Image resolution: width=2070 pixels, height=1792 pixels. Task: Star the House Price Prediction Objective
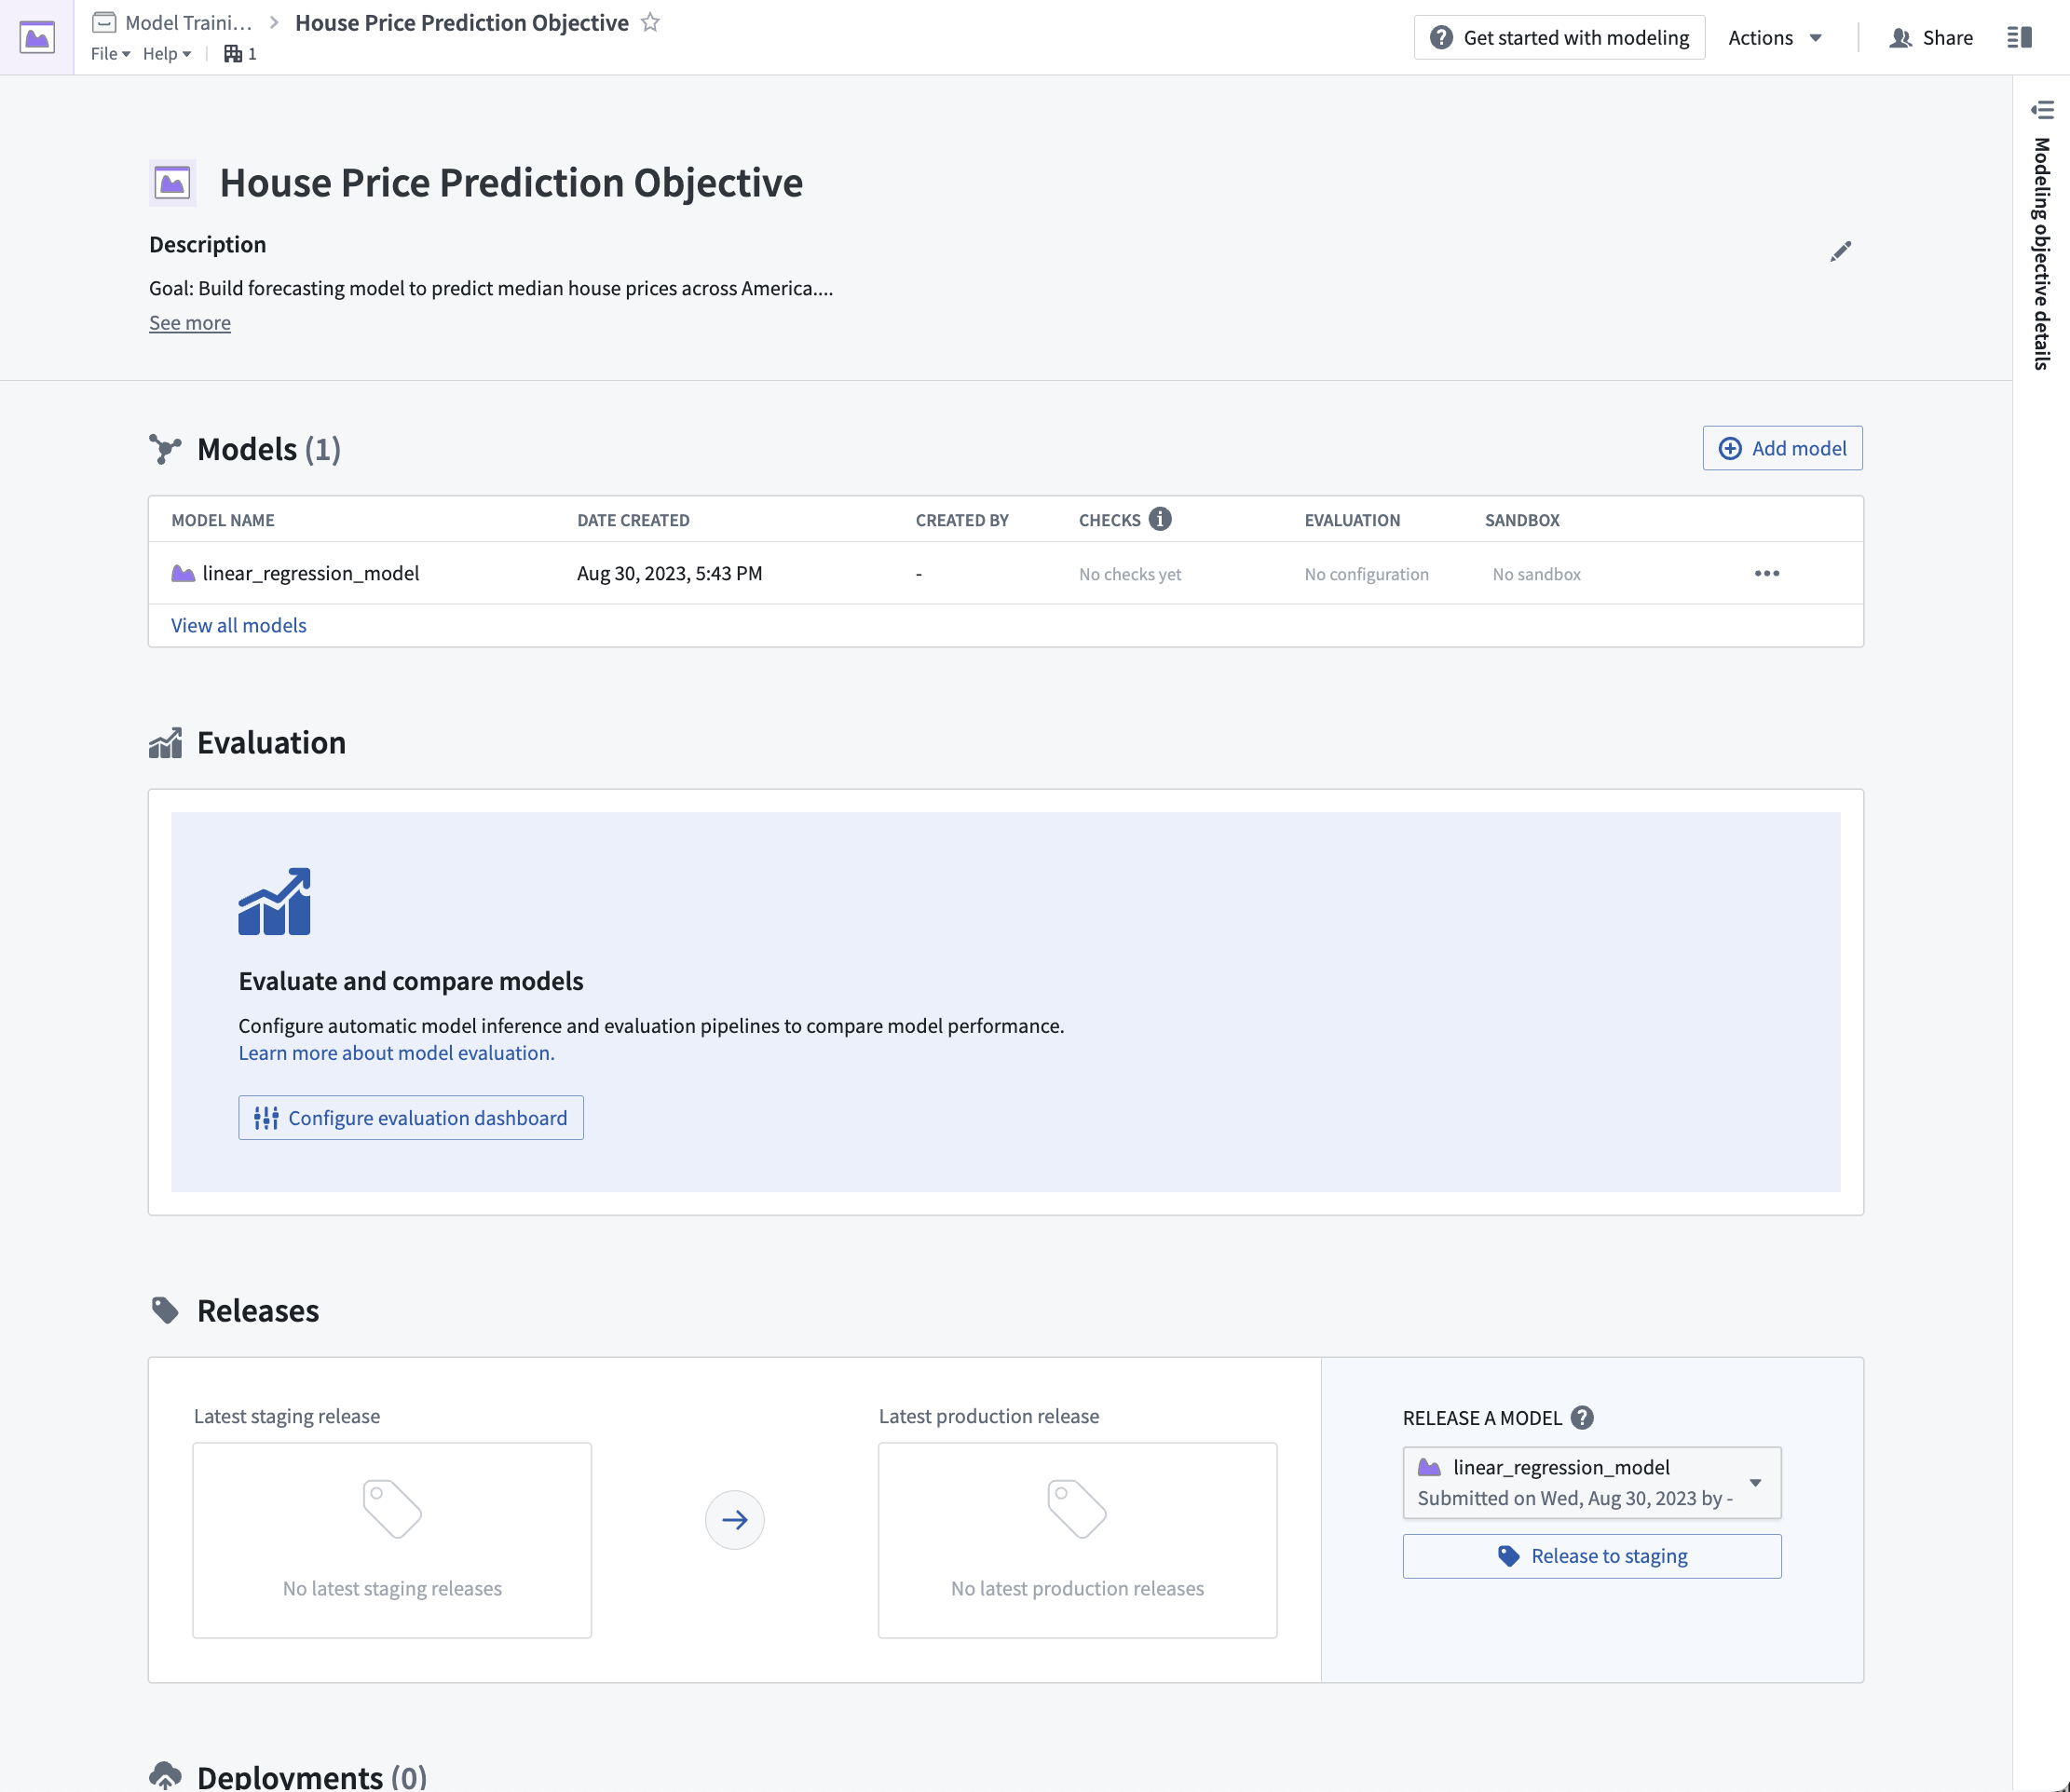coord(650,22)
